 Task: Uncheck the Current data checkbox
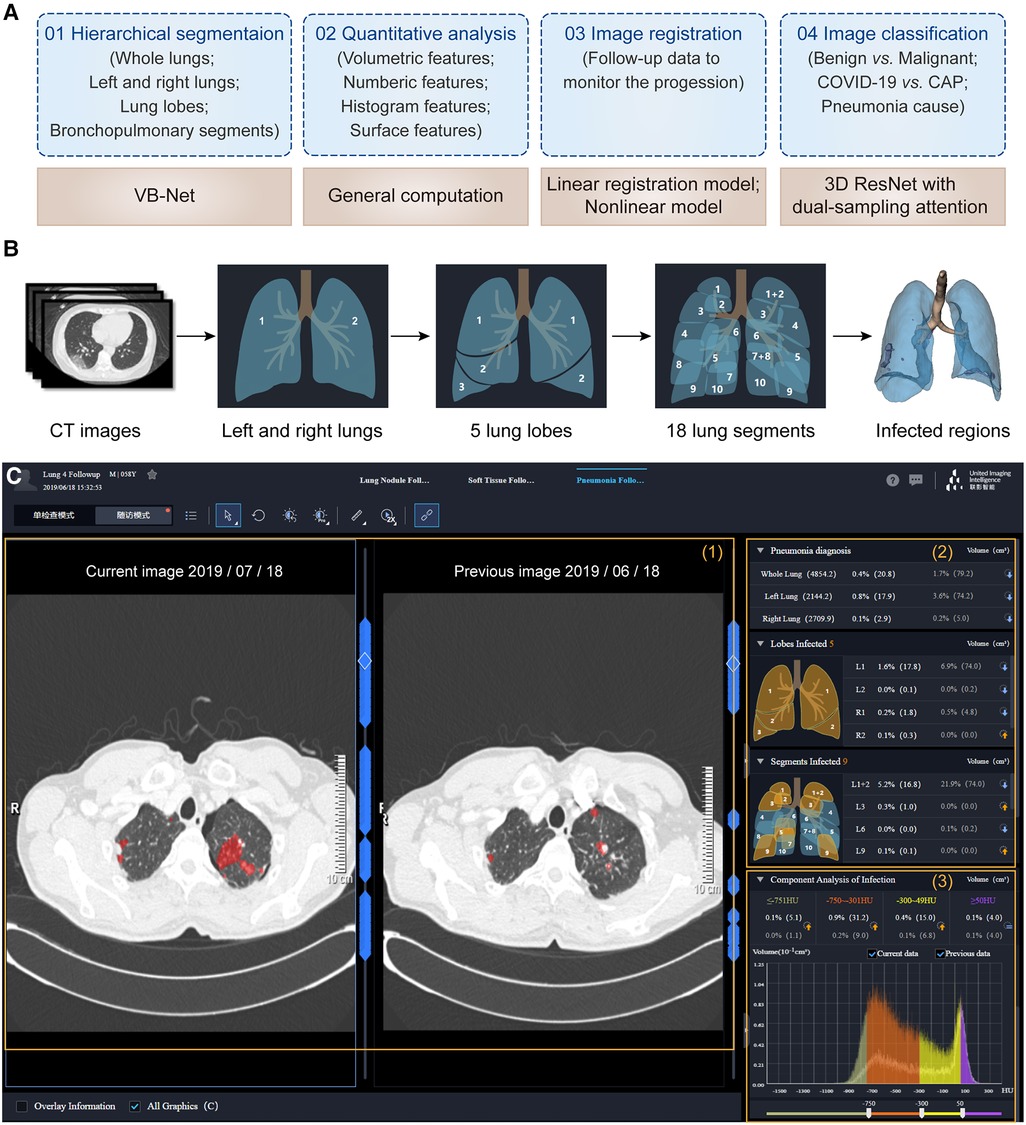tap(872, 954)
